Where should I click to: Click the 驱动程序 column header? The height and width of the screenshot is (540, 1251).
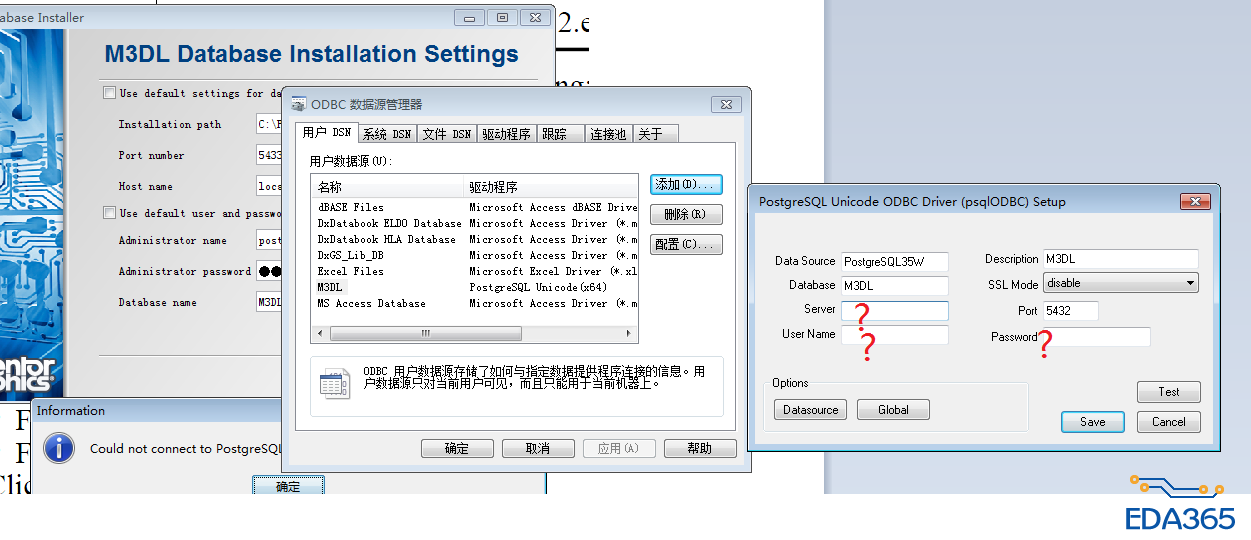coord(551,187)
